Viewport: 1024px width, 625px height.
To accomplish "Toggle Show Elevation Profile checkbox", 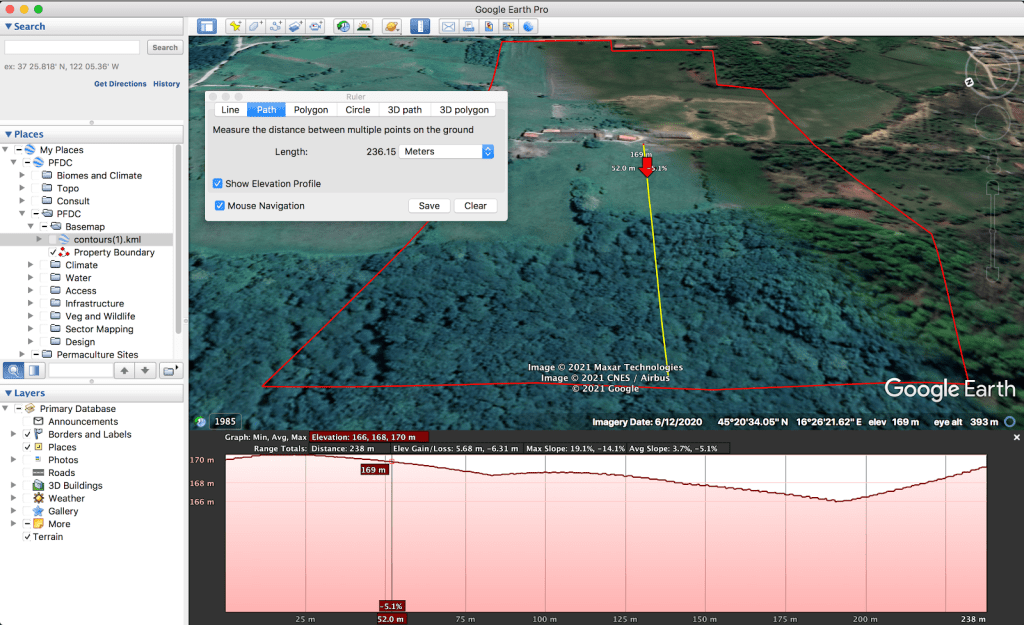I will pos(217,184).
